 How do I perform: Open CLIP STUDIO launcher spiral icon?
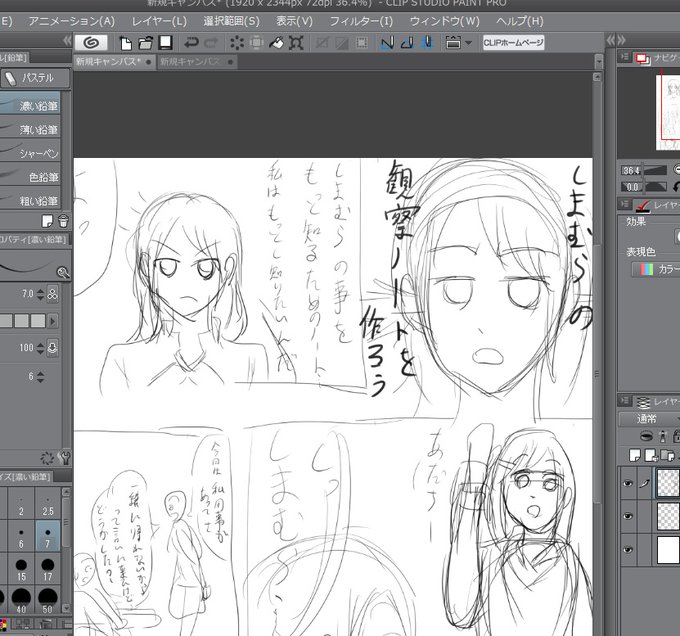[x=91, y=42]
